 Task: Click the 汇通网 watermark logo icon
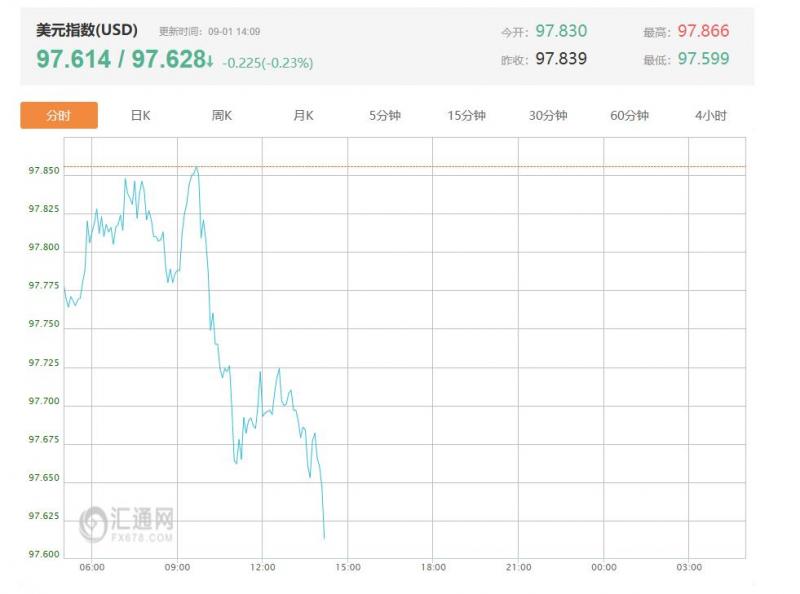[93, 520]
